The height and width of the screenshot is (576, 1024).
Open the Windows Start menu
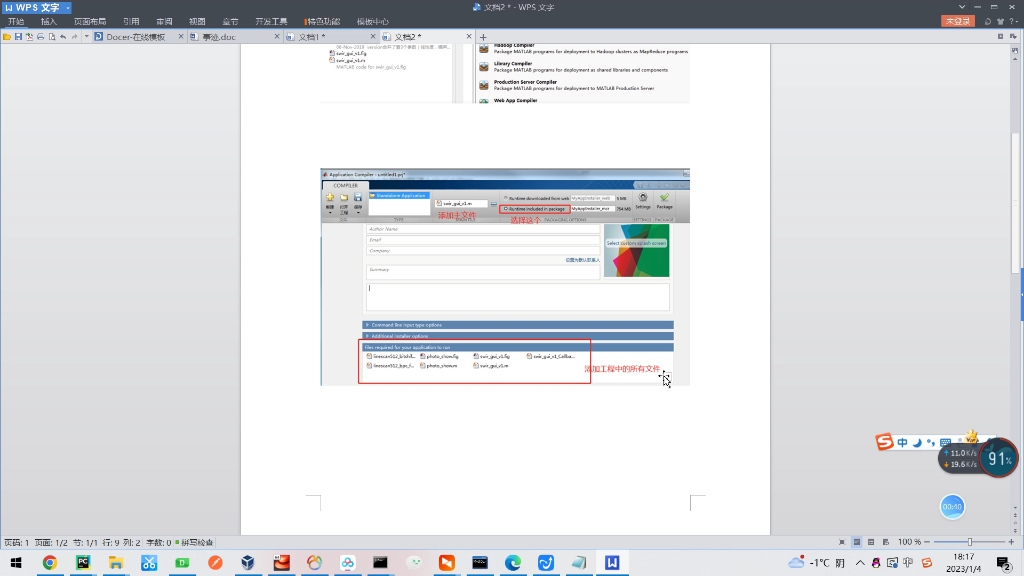16,562
